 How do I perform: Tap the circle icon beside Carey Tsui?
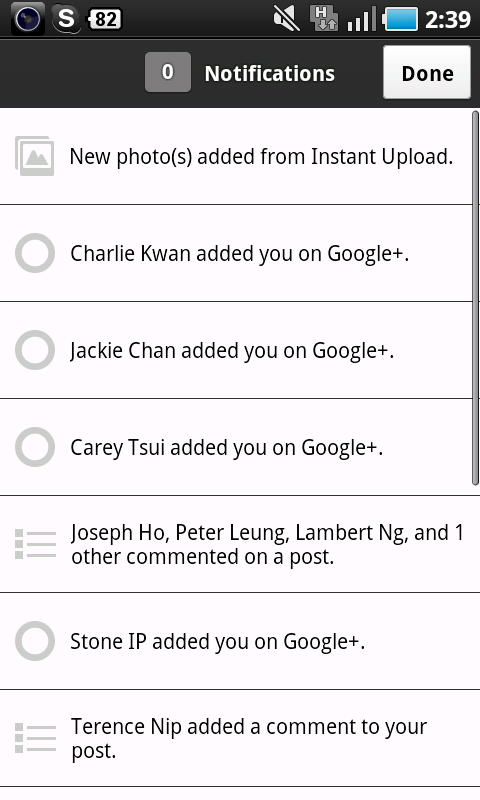35,447
